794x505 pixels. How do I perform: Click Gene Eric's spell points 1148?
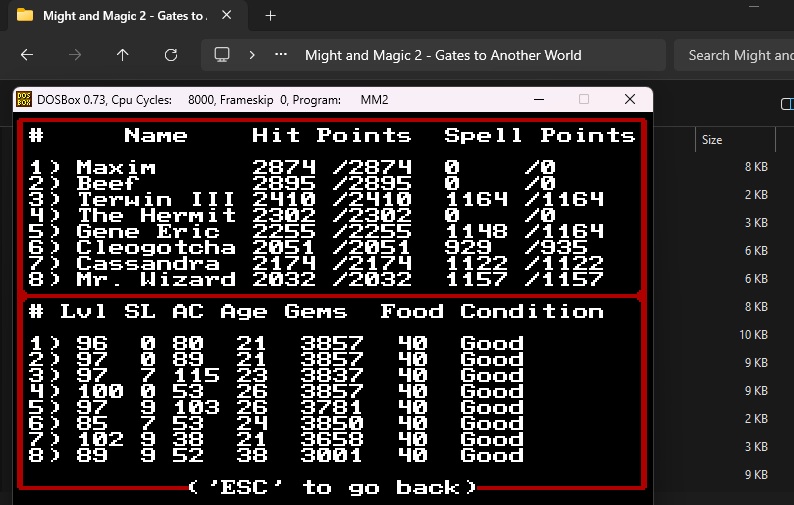[x=476, y=231]
